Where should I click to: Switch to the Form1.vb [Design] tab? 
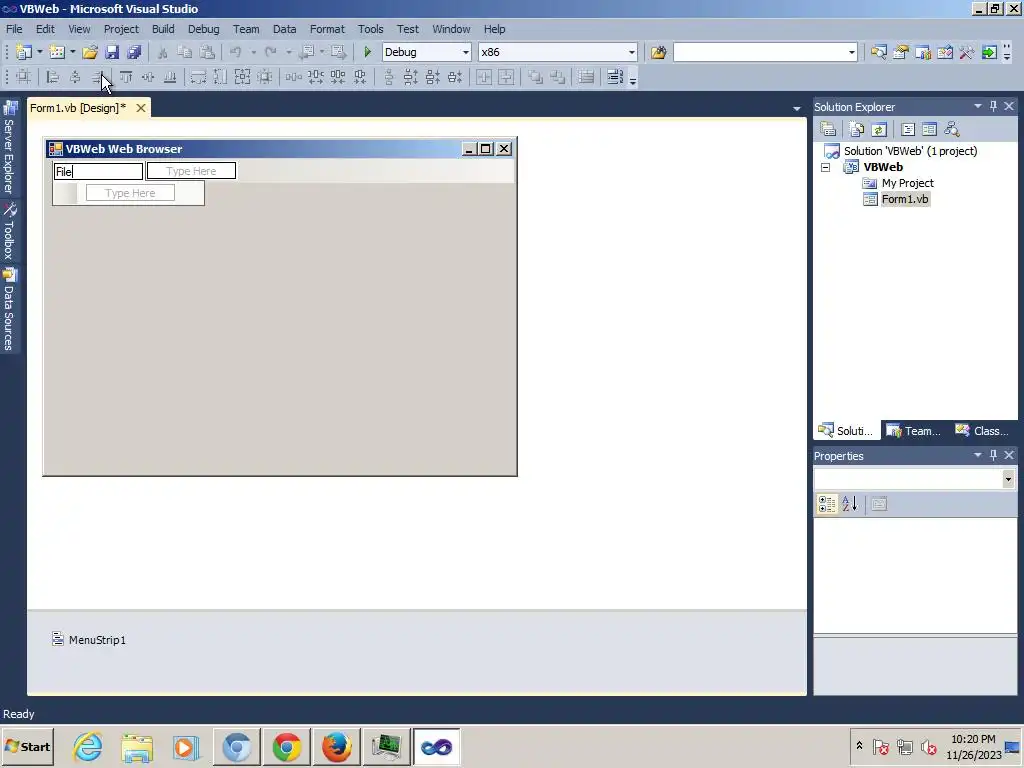[78, 108]
